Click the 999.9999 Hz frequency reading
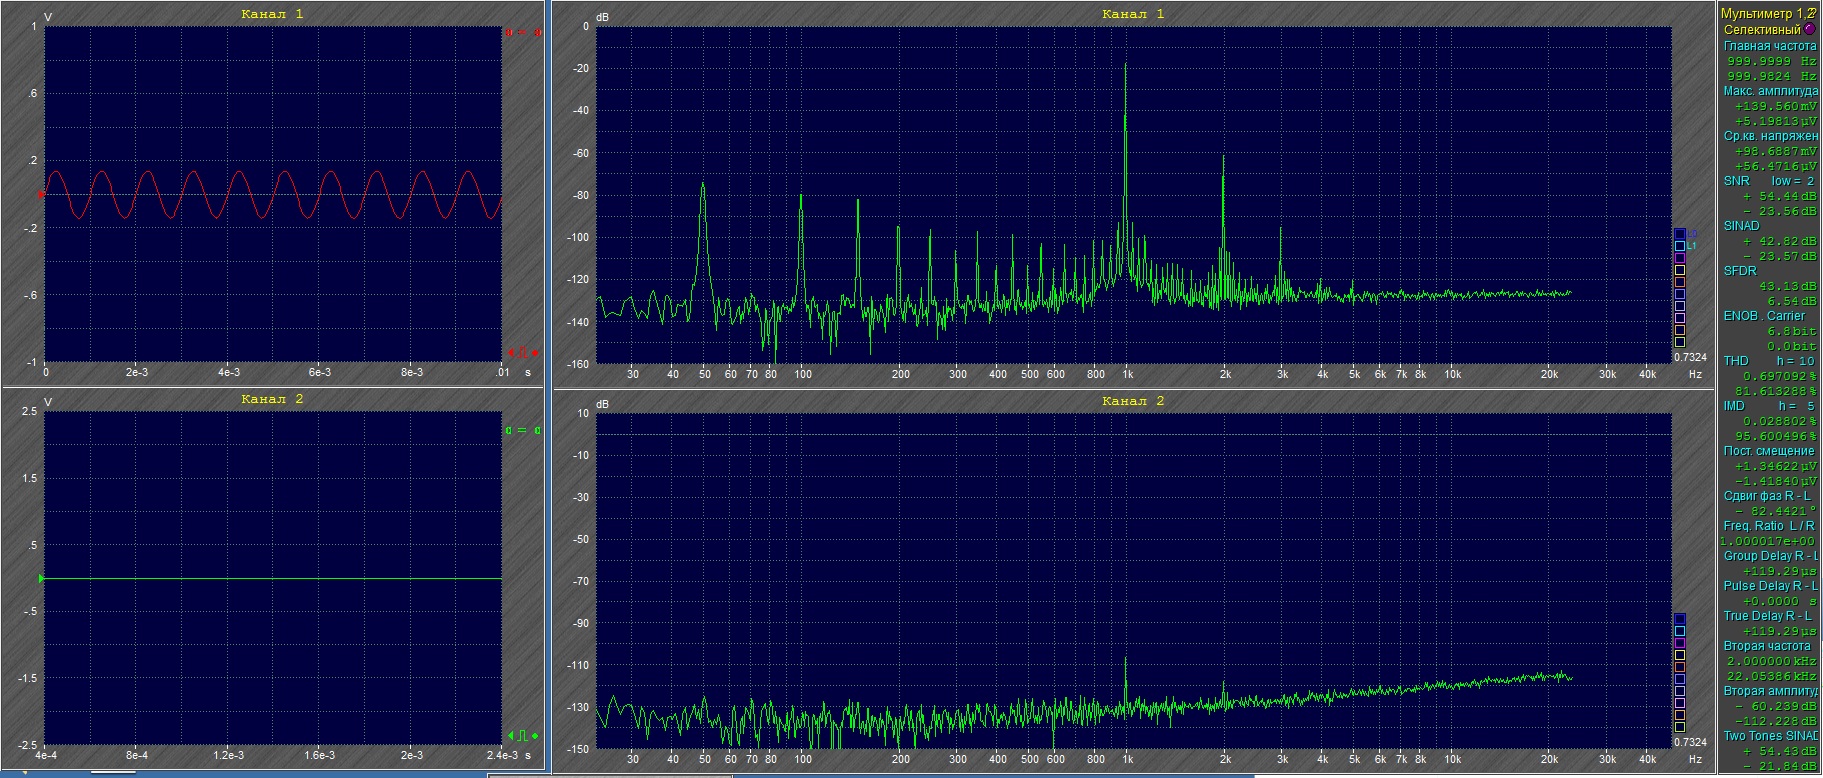The image size is (1823, 778). 1772,60
